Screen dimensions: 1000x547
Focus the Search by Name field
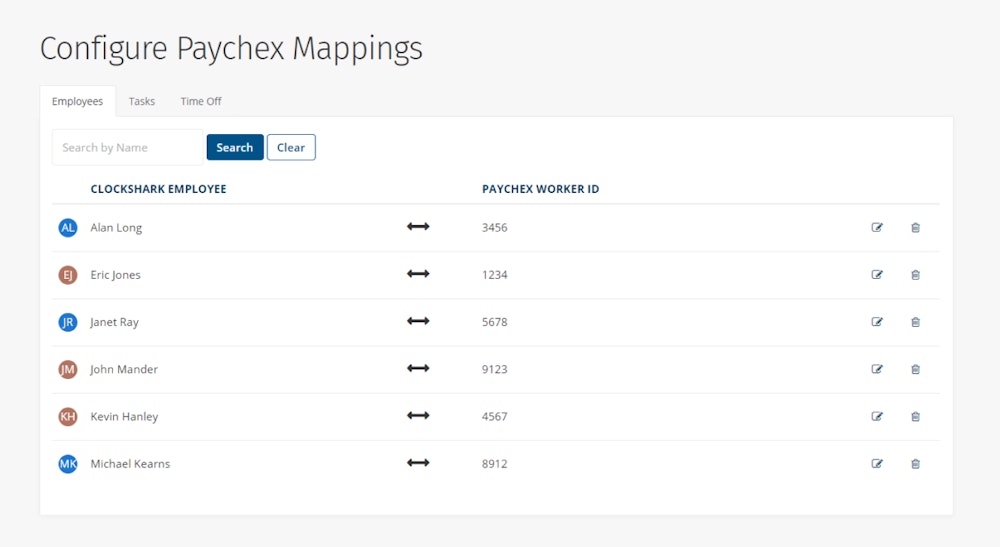[127, 148]
